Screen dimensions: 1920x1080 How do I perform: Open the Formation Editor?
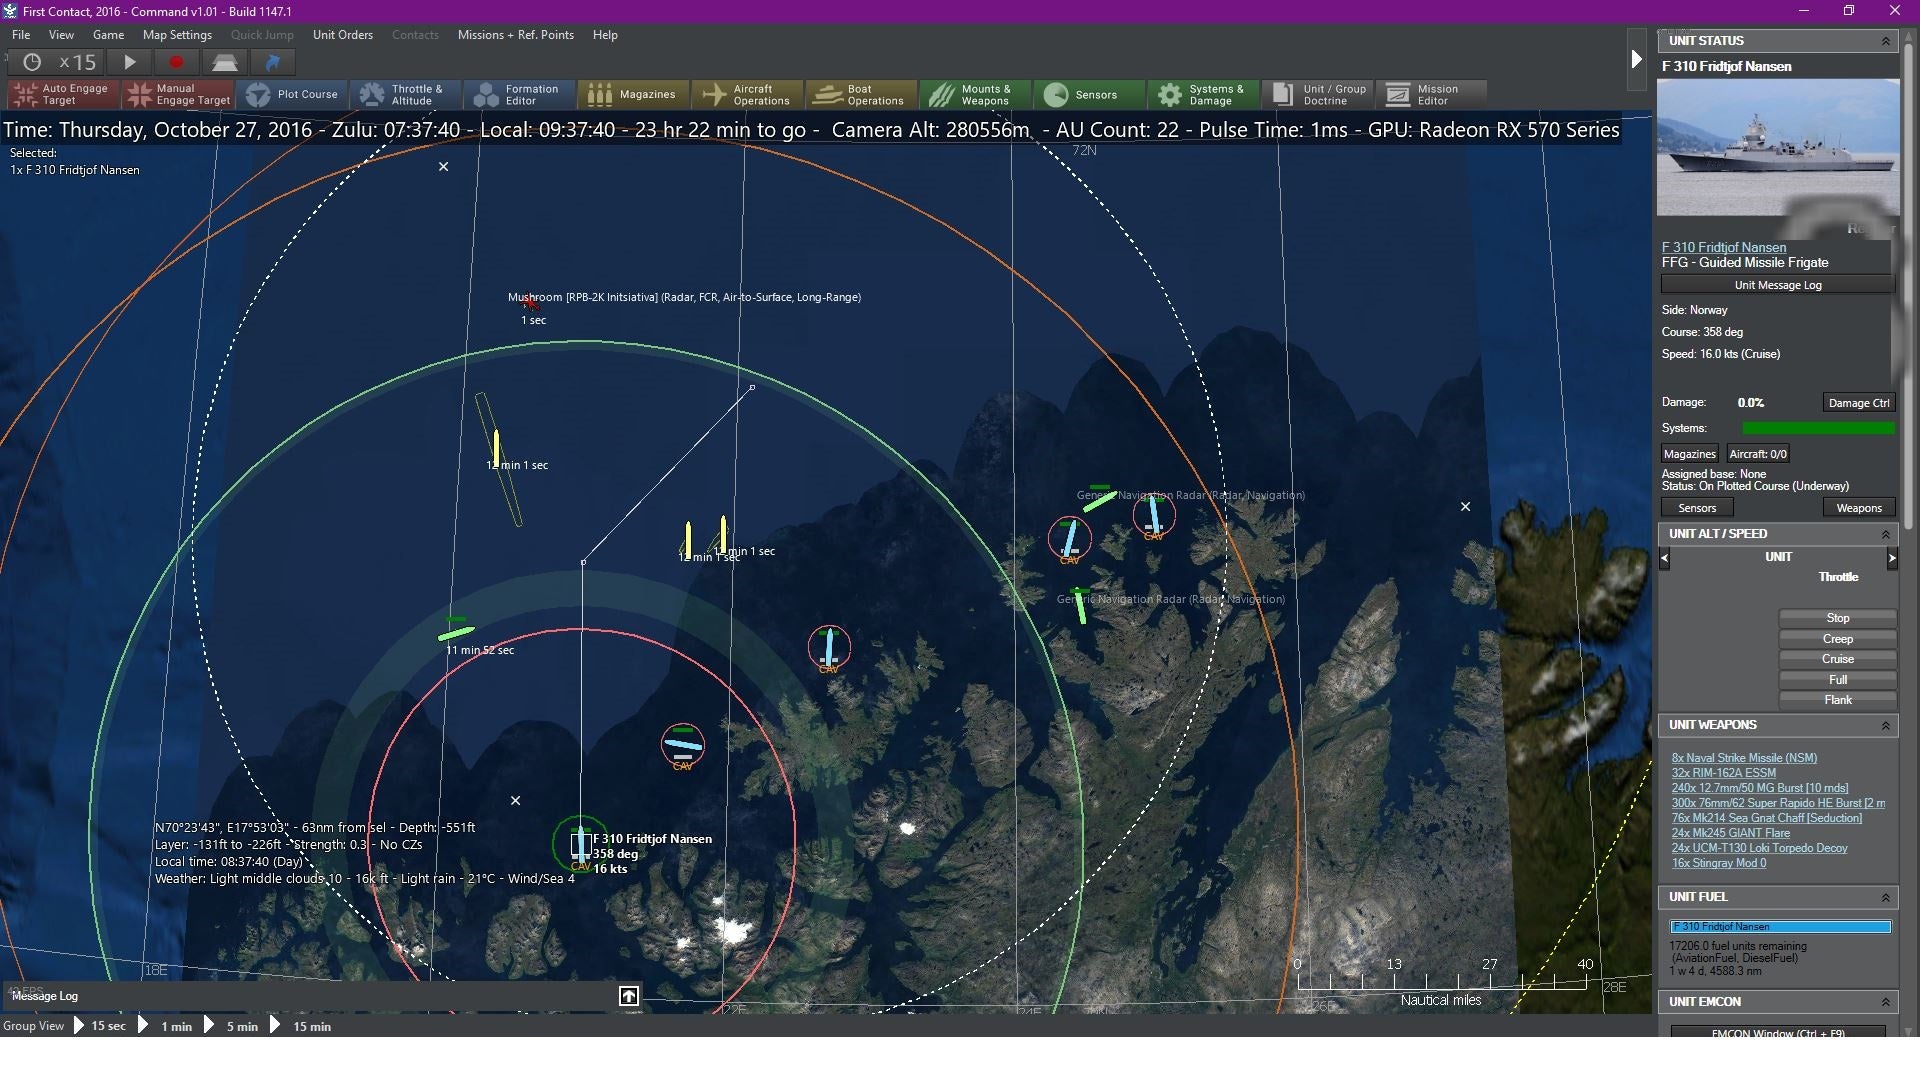point(518,94)
